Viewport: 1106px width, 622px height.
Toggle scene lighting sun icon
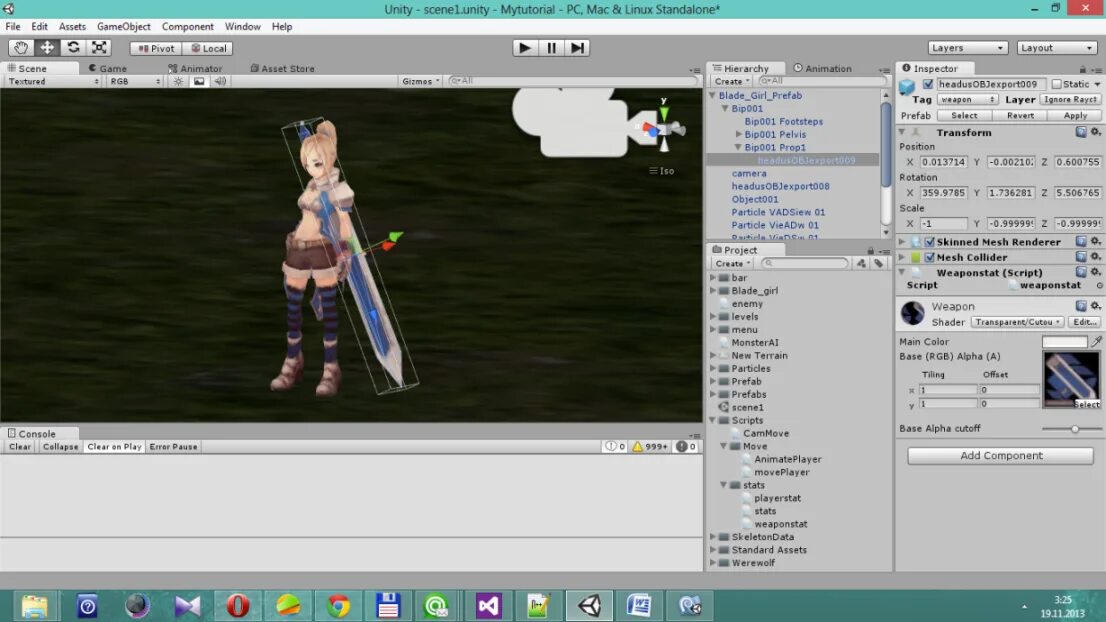coord(178,81)
